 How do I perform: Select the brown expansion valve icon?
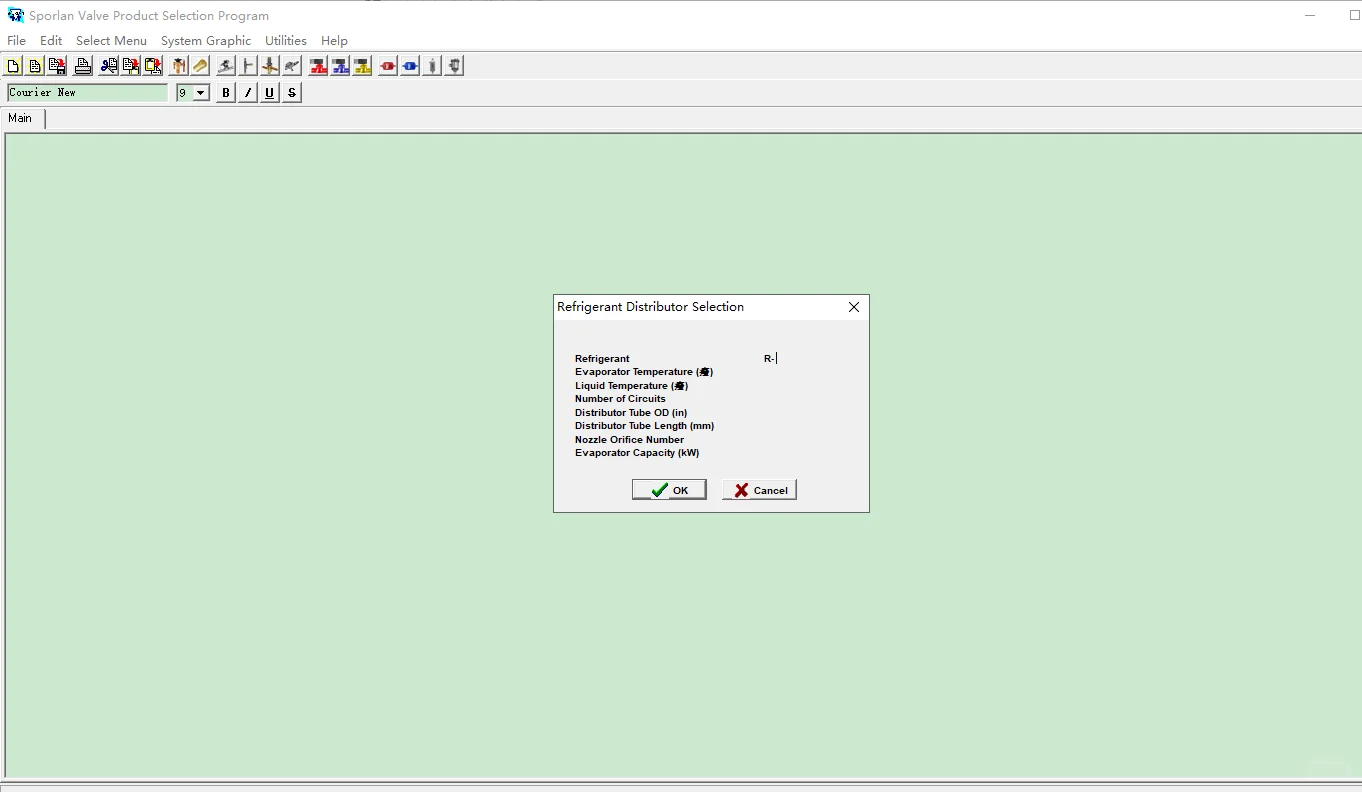(x=179, y=66)
